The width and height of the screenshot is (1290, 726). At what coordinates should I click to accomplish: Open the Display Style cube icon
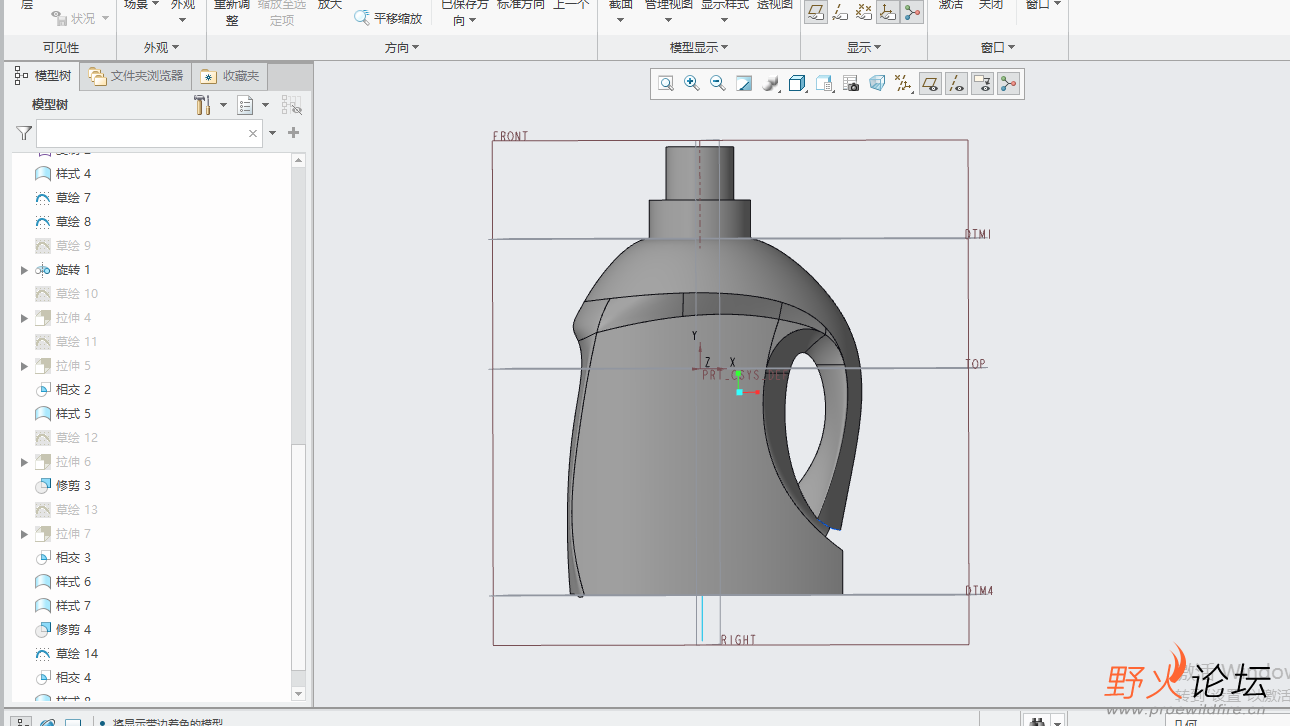(x=797, y=84)
